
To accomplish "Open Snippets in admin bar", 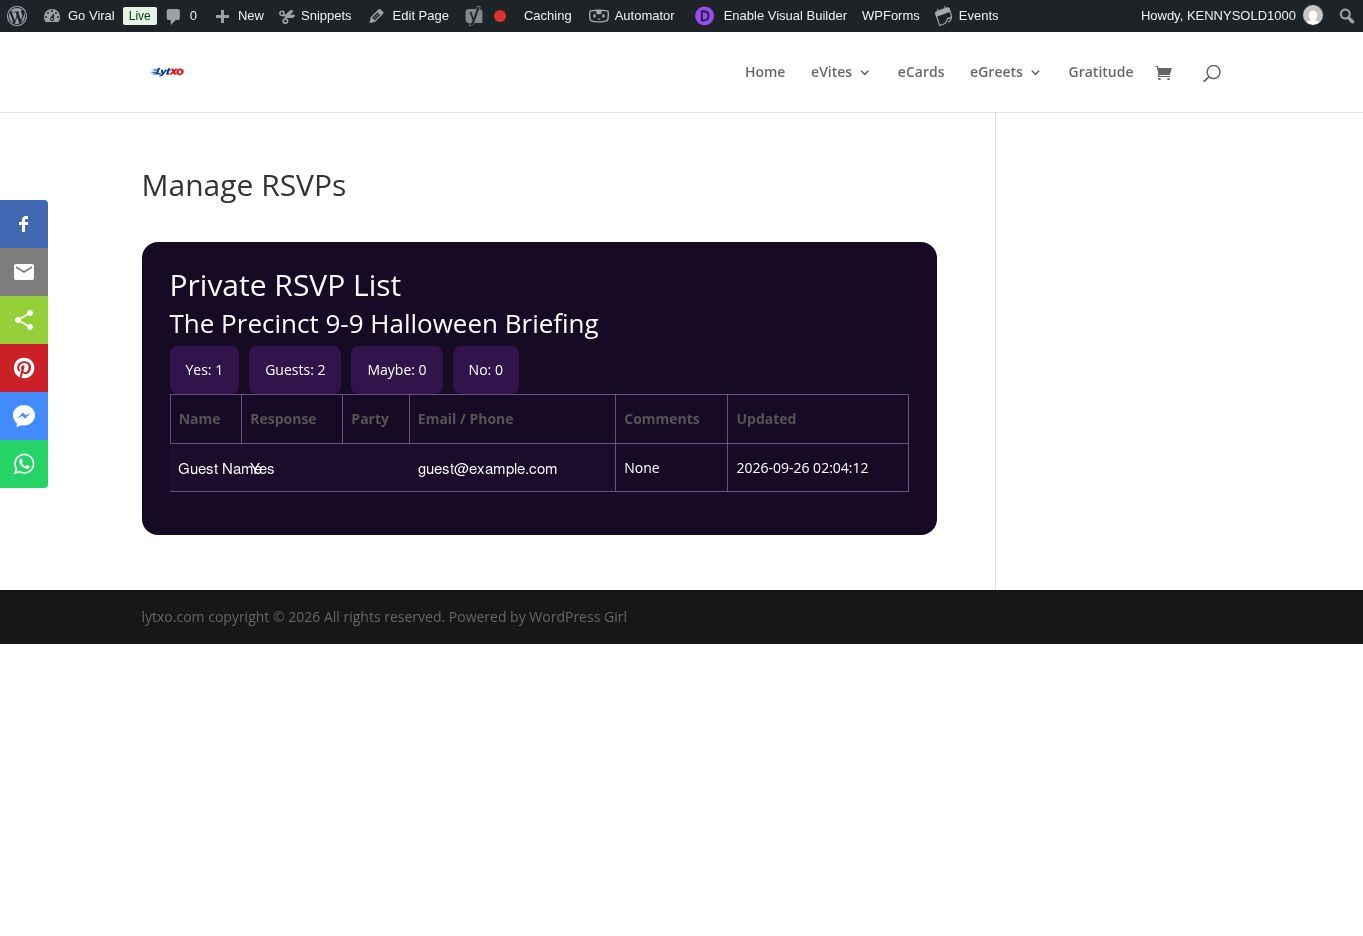I will (x=315, y=16).
